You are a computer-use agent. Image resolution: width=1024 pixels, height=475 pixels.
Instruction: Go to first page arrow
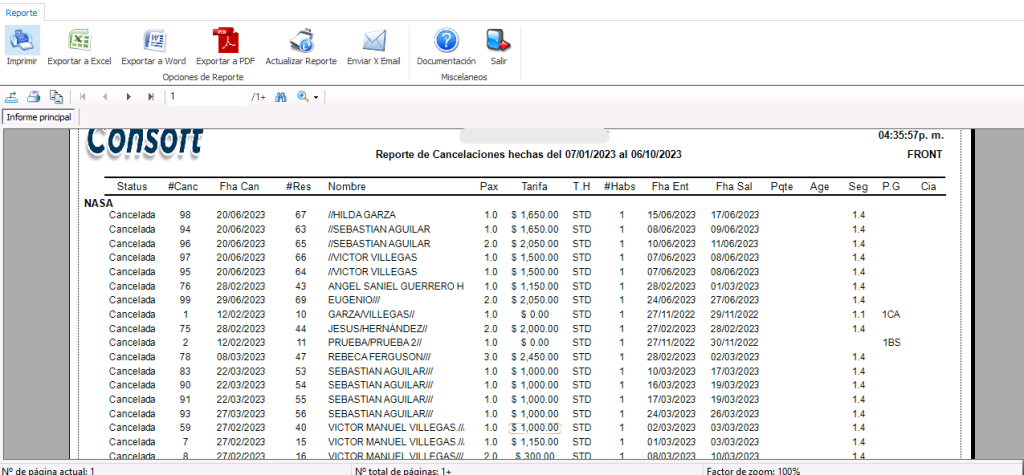coord(83,97)
